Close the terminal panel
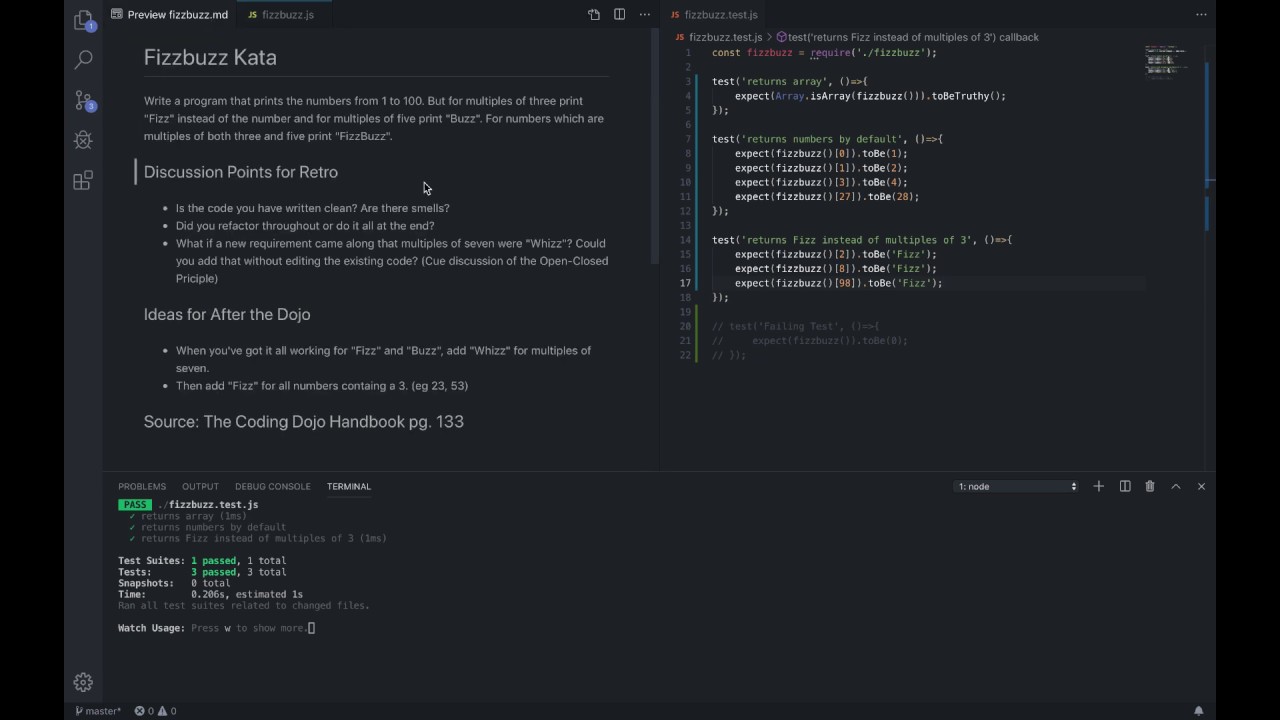The height and width of the screenshot is (720, 1280). coord(1201,486)
